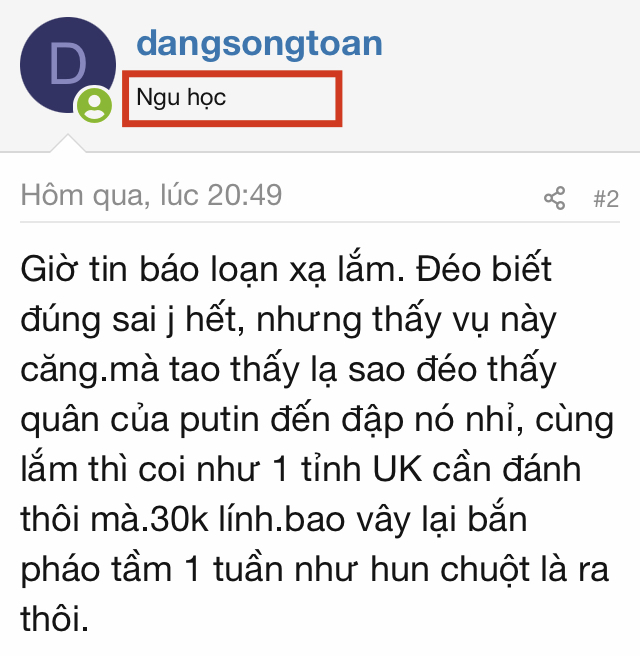Open the dangsongtoan profile link
Screen dimensions: 640x656
259,43
